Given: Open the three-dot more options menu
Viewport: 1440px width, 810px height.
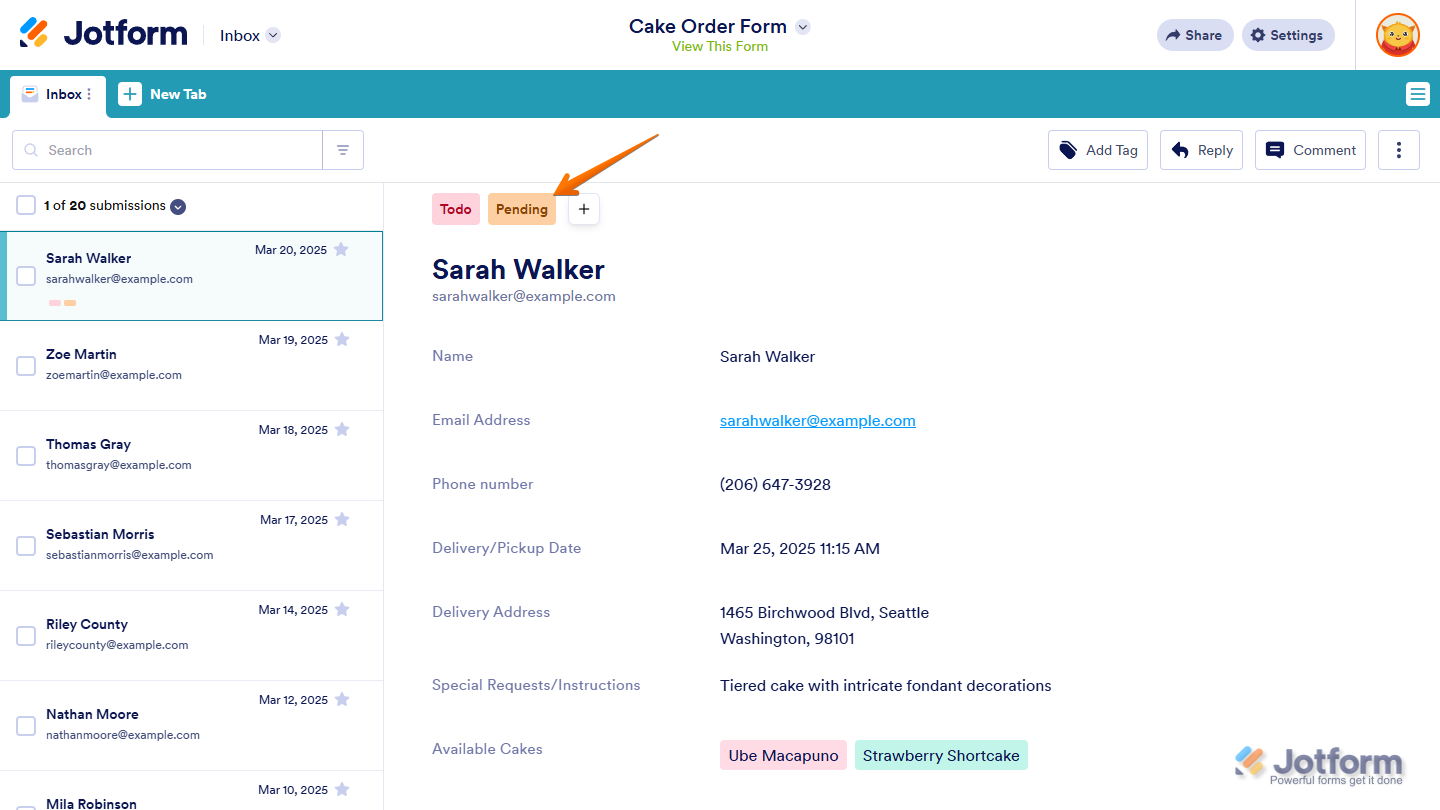Looking at the screenshot, I should [1399, 150].
